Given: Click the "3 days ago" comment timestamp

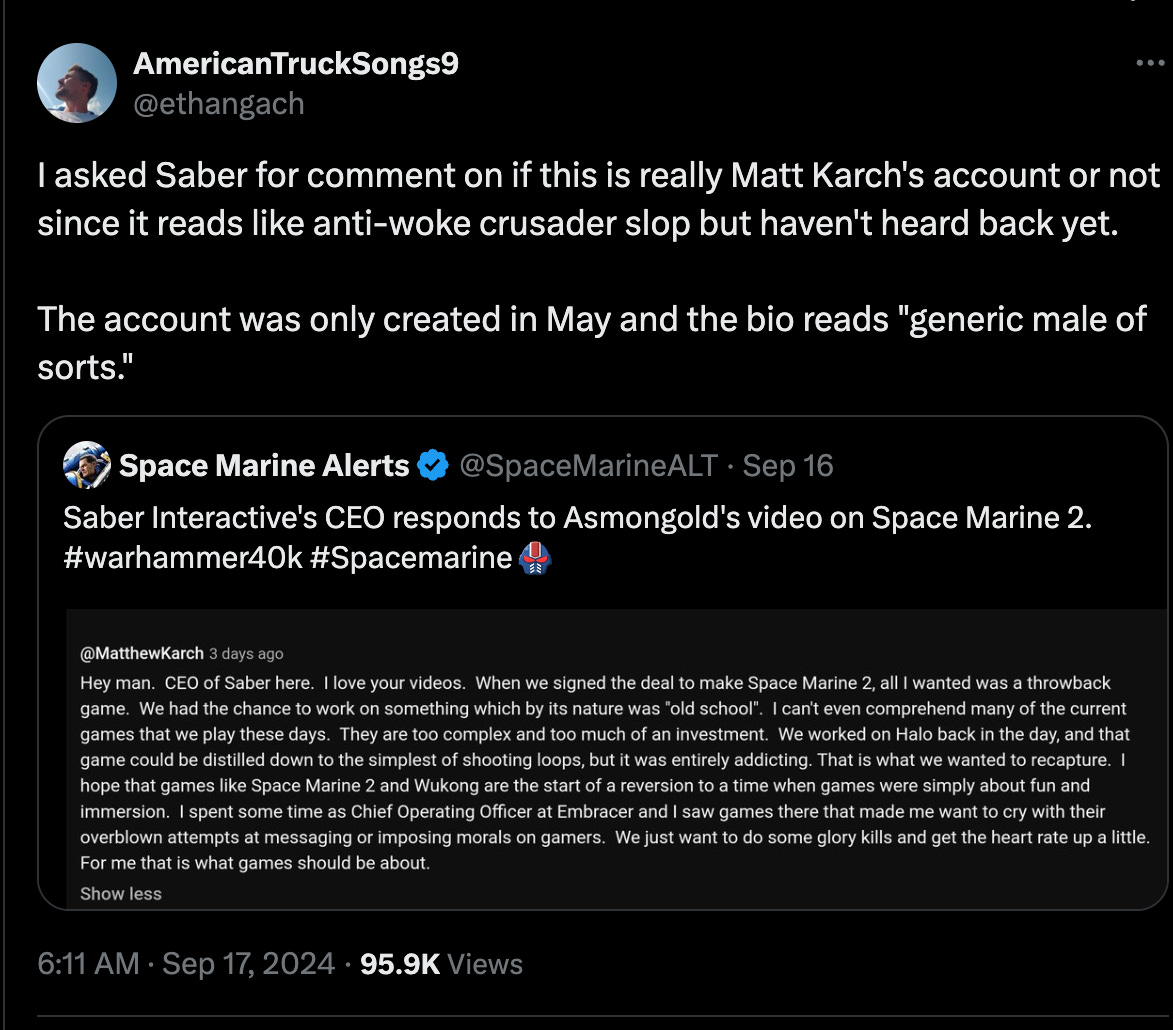Looking at the screenshot, I should point(246,653).
